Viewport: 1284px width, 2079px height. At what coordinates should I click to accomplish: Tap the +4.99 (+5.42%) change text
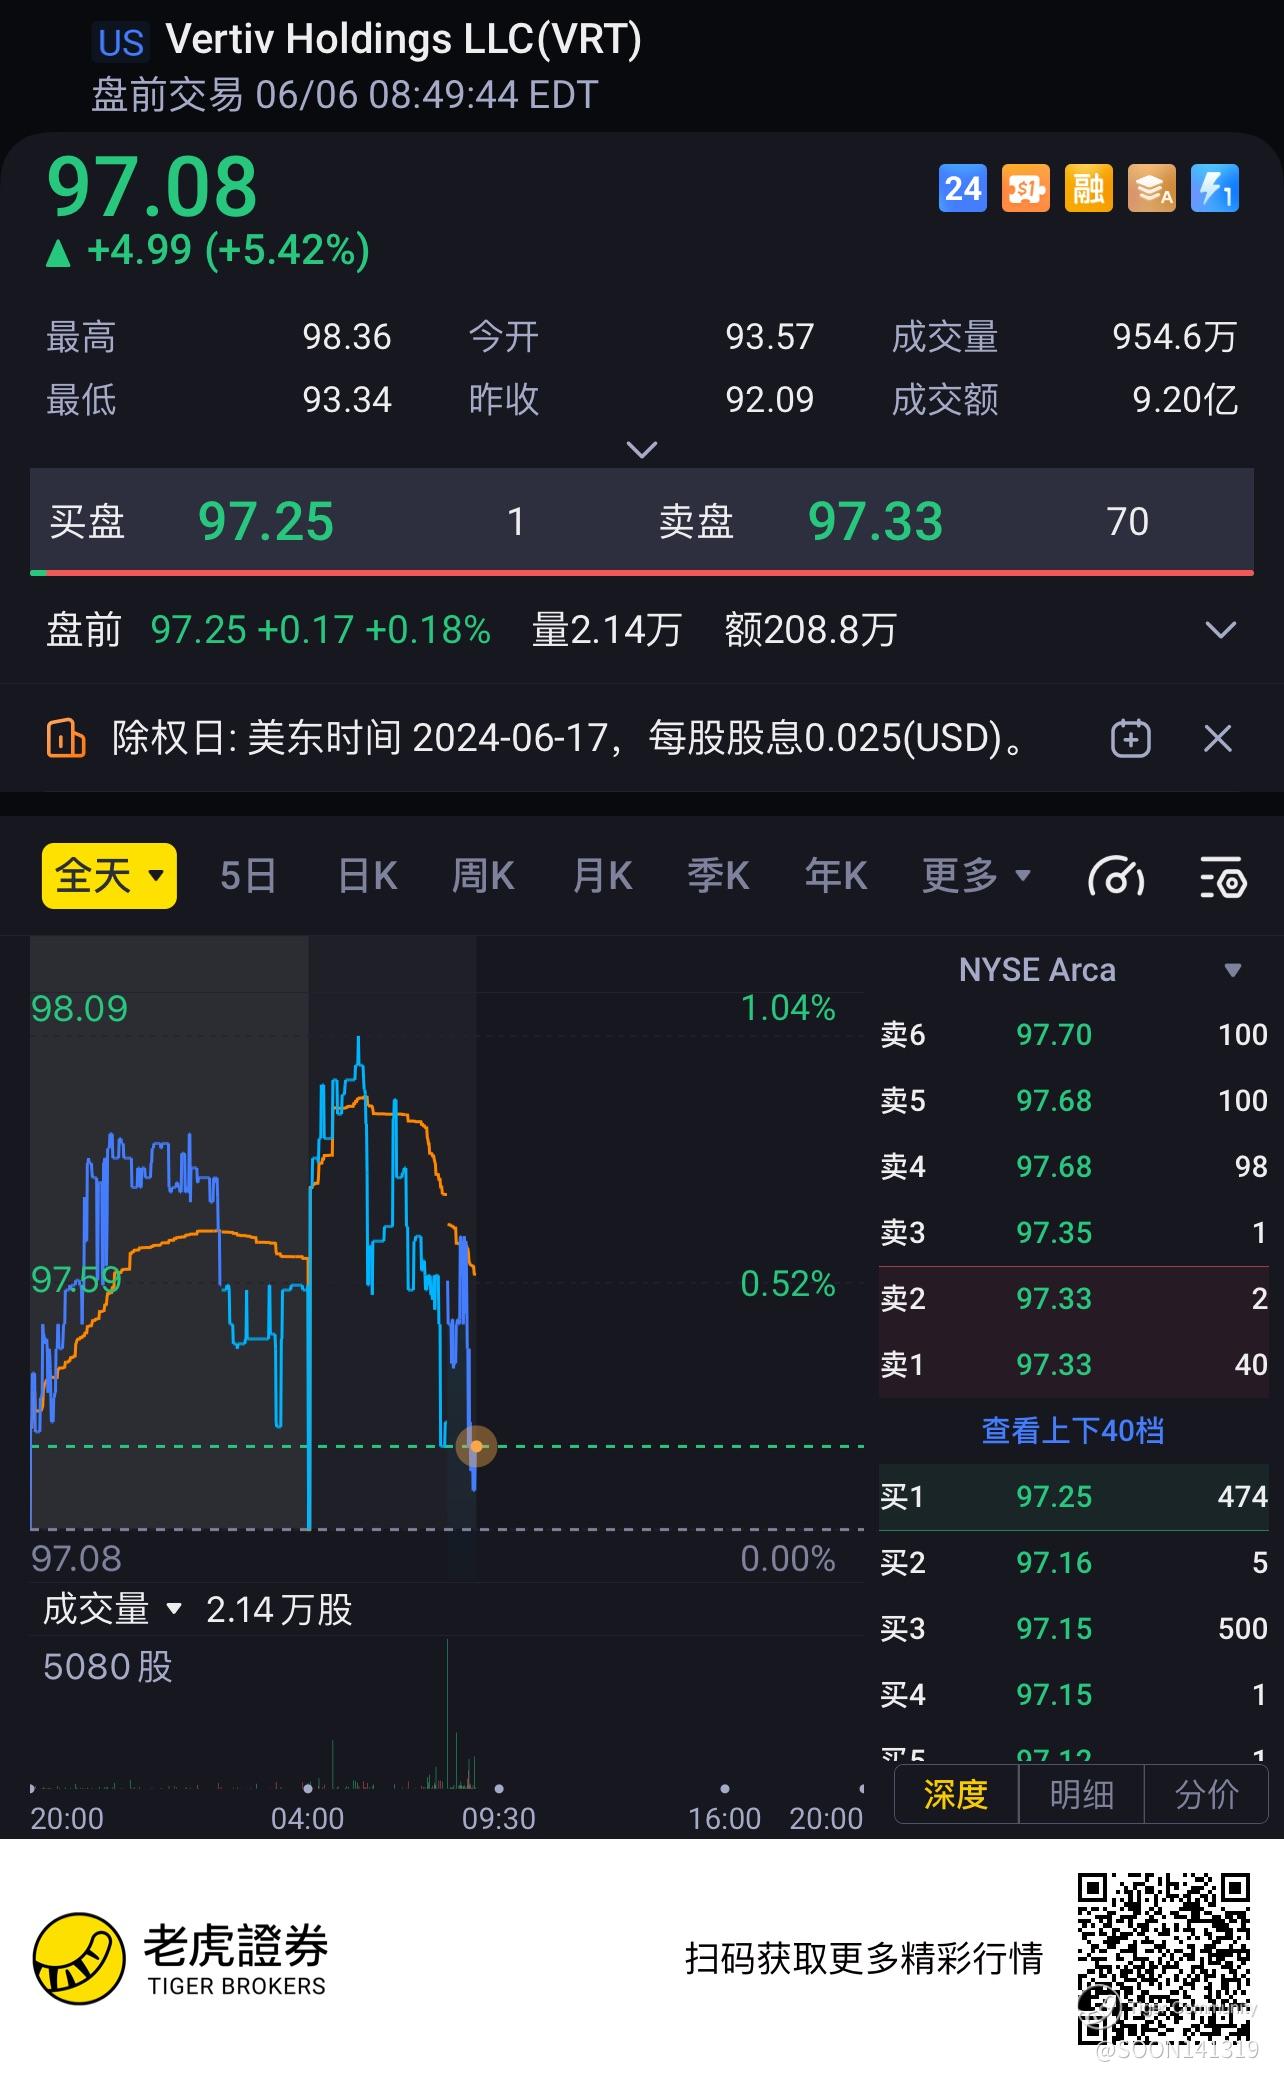(229, 250)
